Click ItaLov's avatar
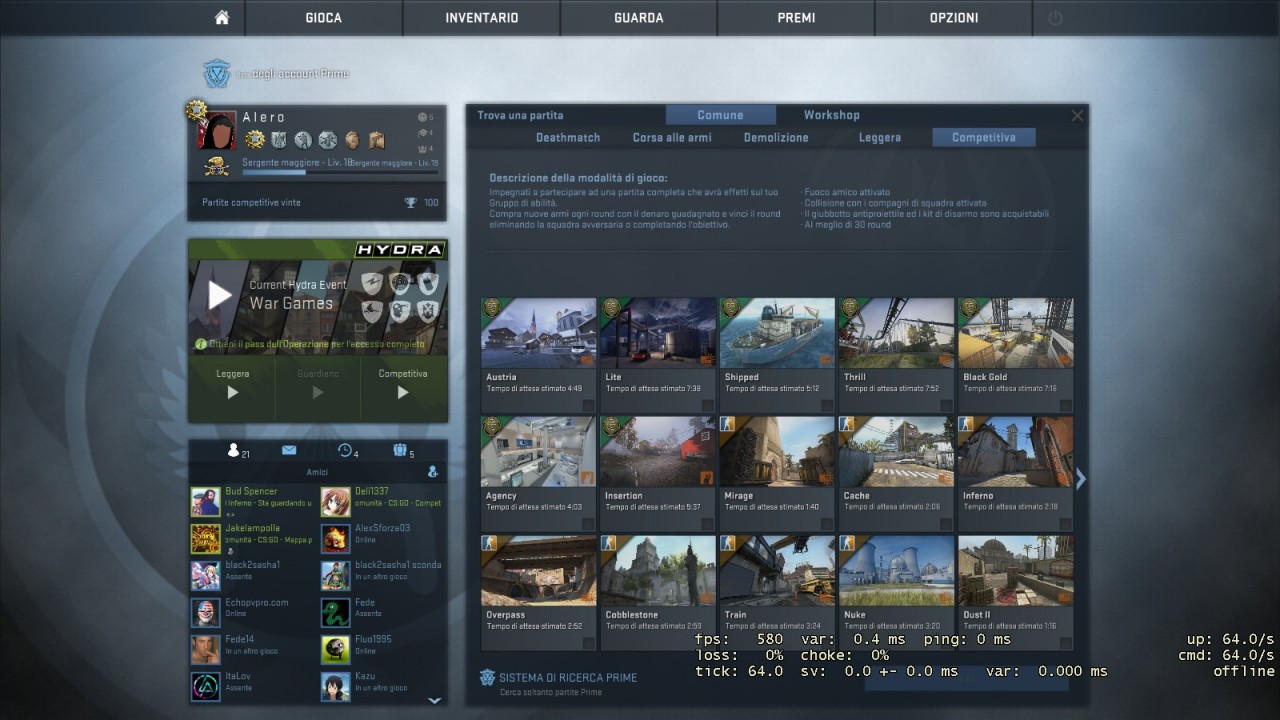The image size is (1280, 720). pyautogui.click(x=205, y=686)
